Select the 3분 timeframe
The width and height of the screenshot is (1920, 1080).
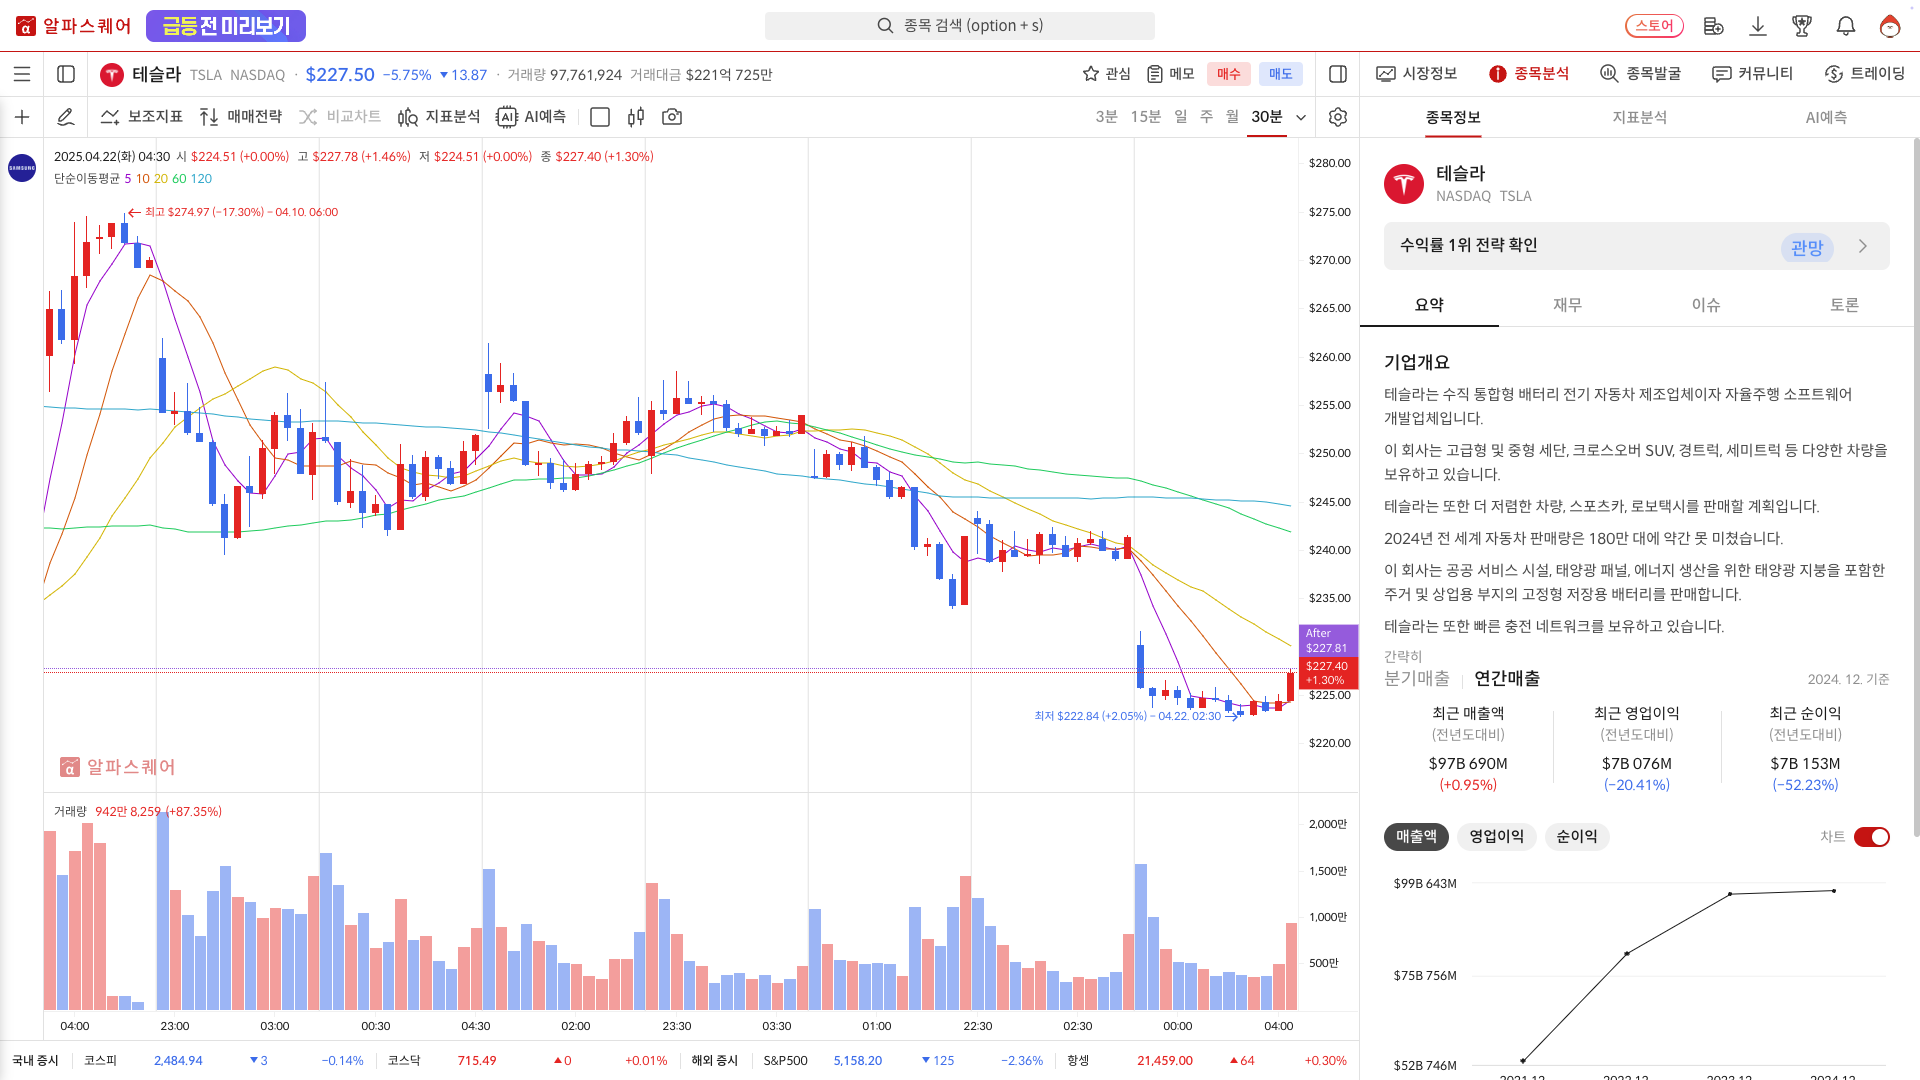(1106, 117)
